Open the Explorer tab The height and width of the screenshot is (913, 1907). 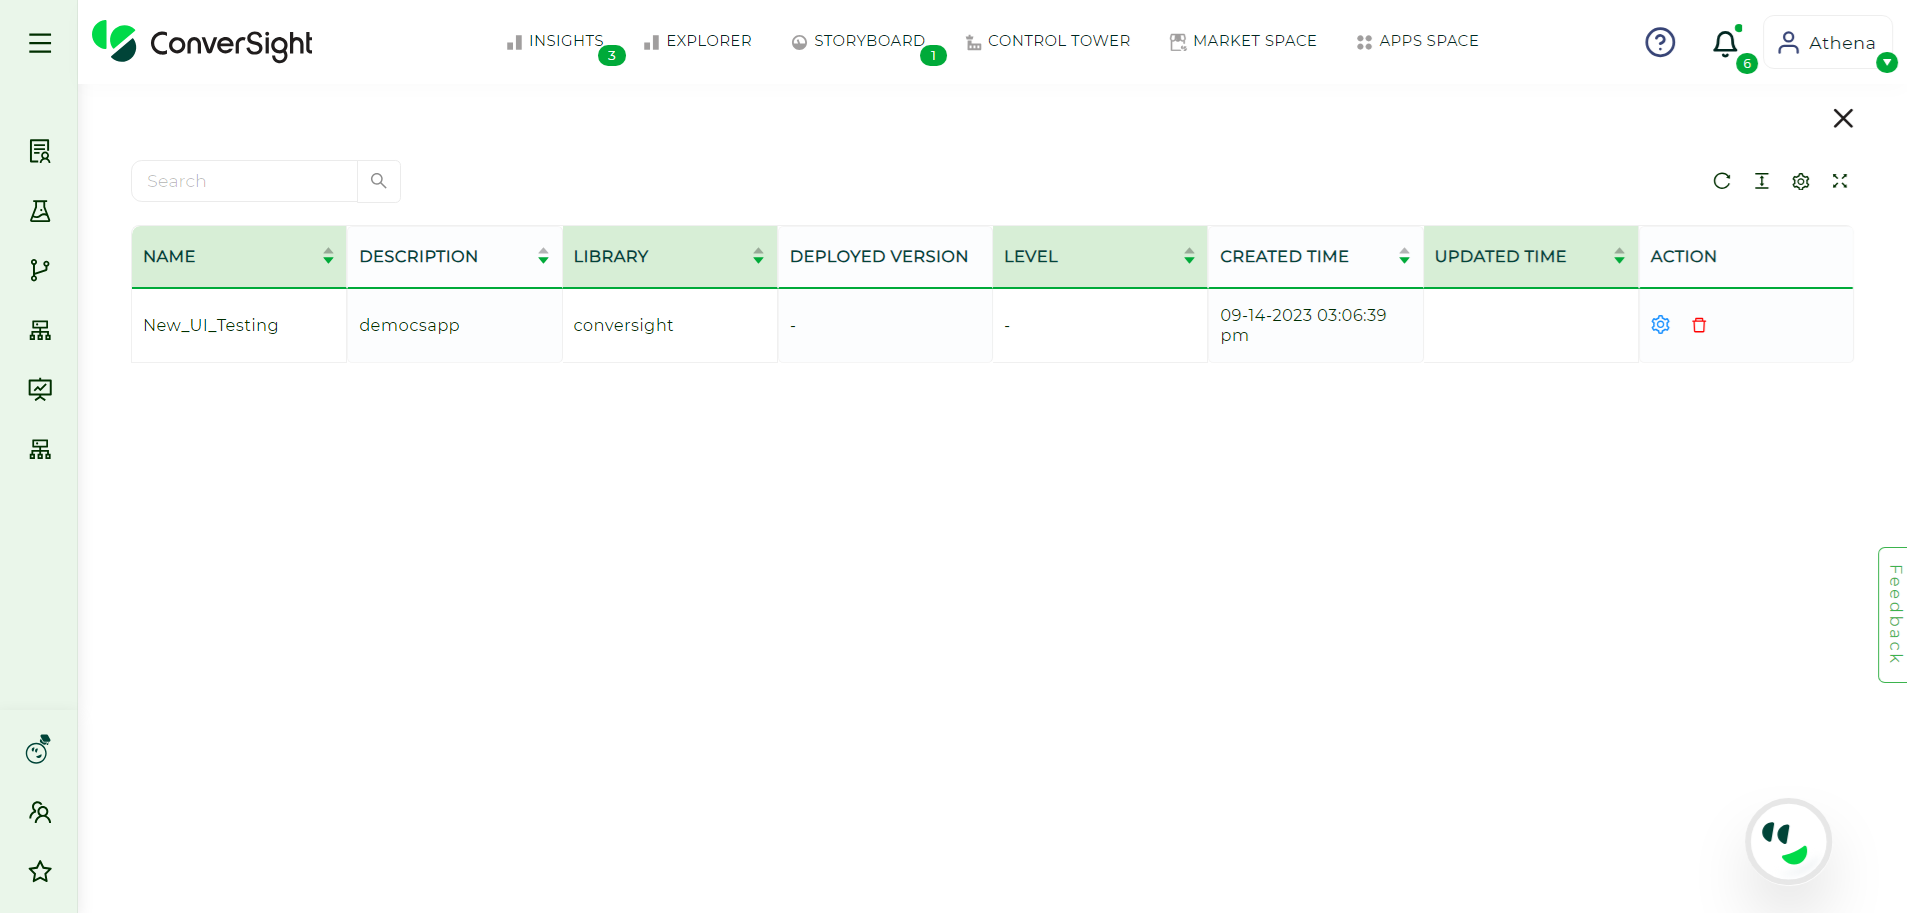[698, 41]
